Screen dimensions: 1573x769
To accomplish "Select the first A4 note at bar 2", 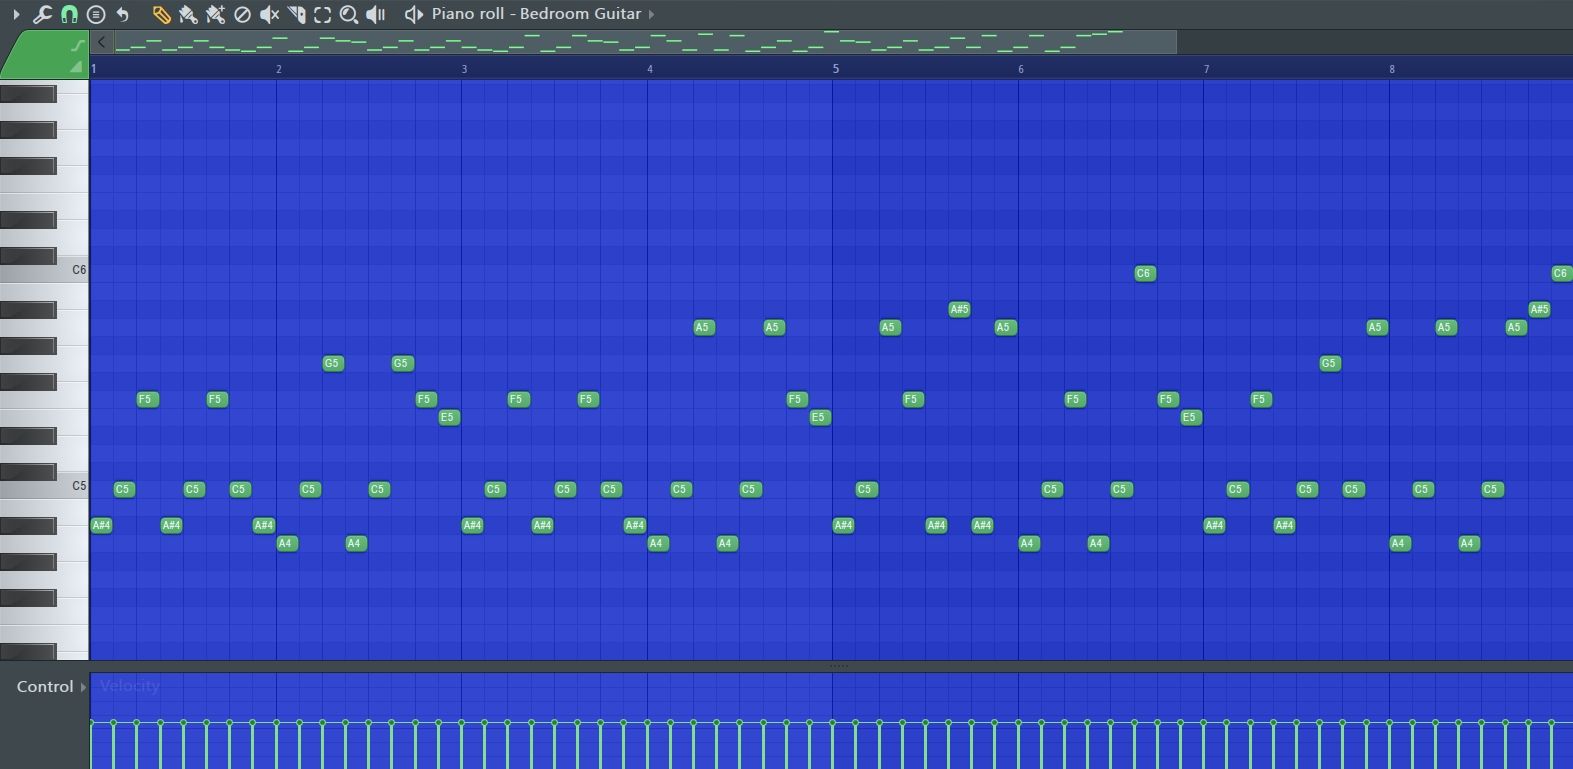I will 286,543.
